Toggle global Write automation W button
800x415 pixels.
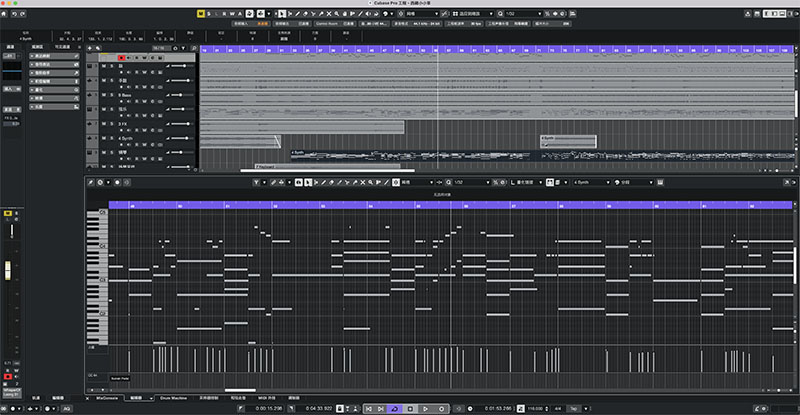click(232, 14)
